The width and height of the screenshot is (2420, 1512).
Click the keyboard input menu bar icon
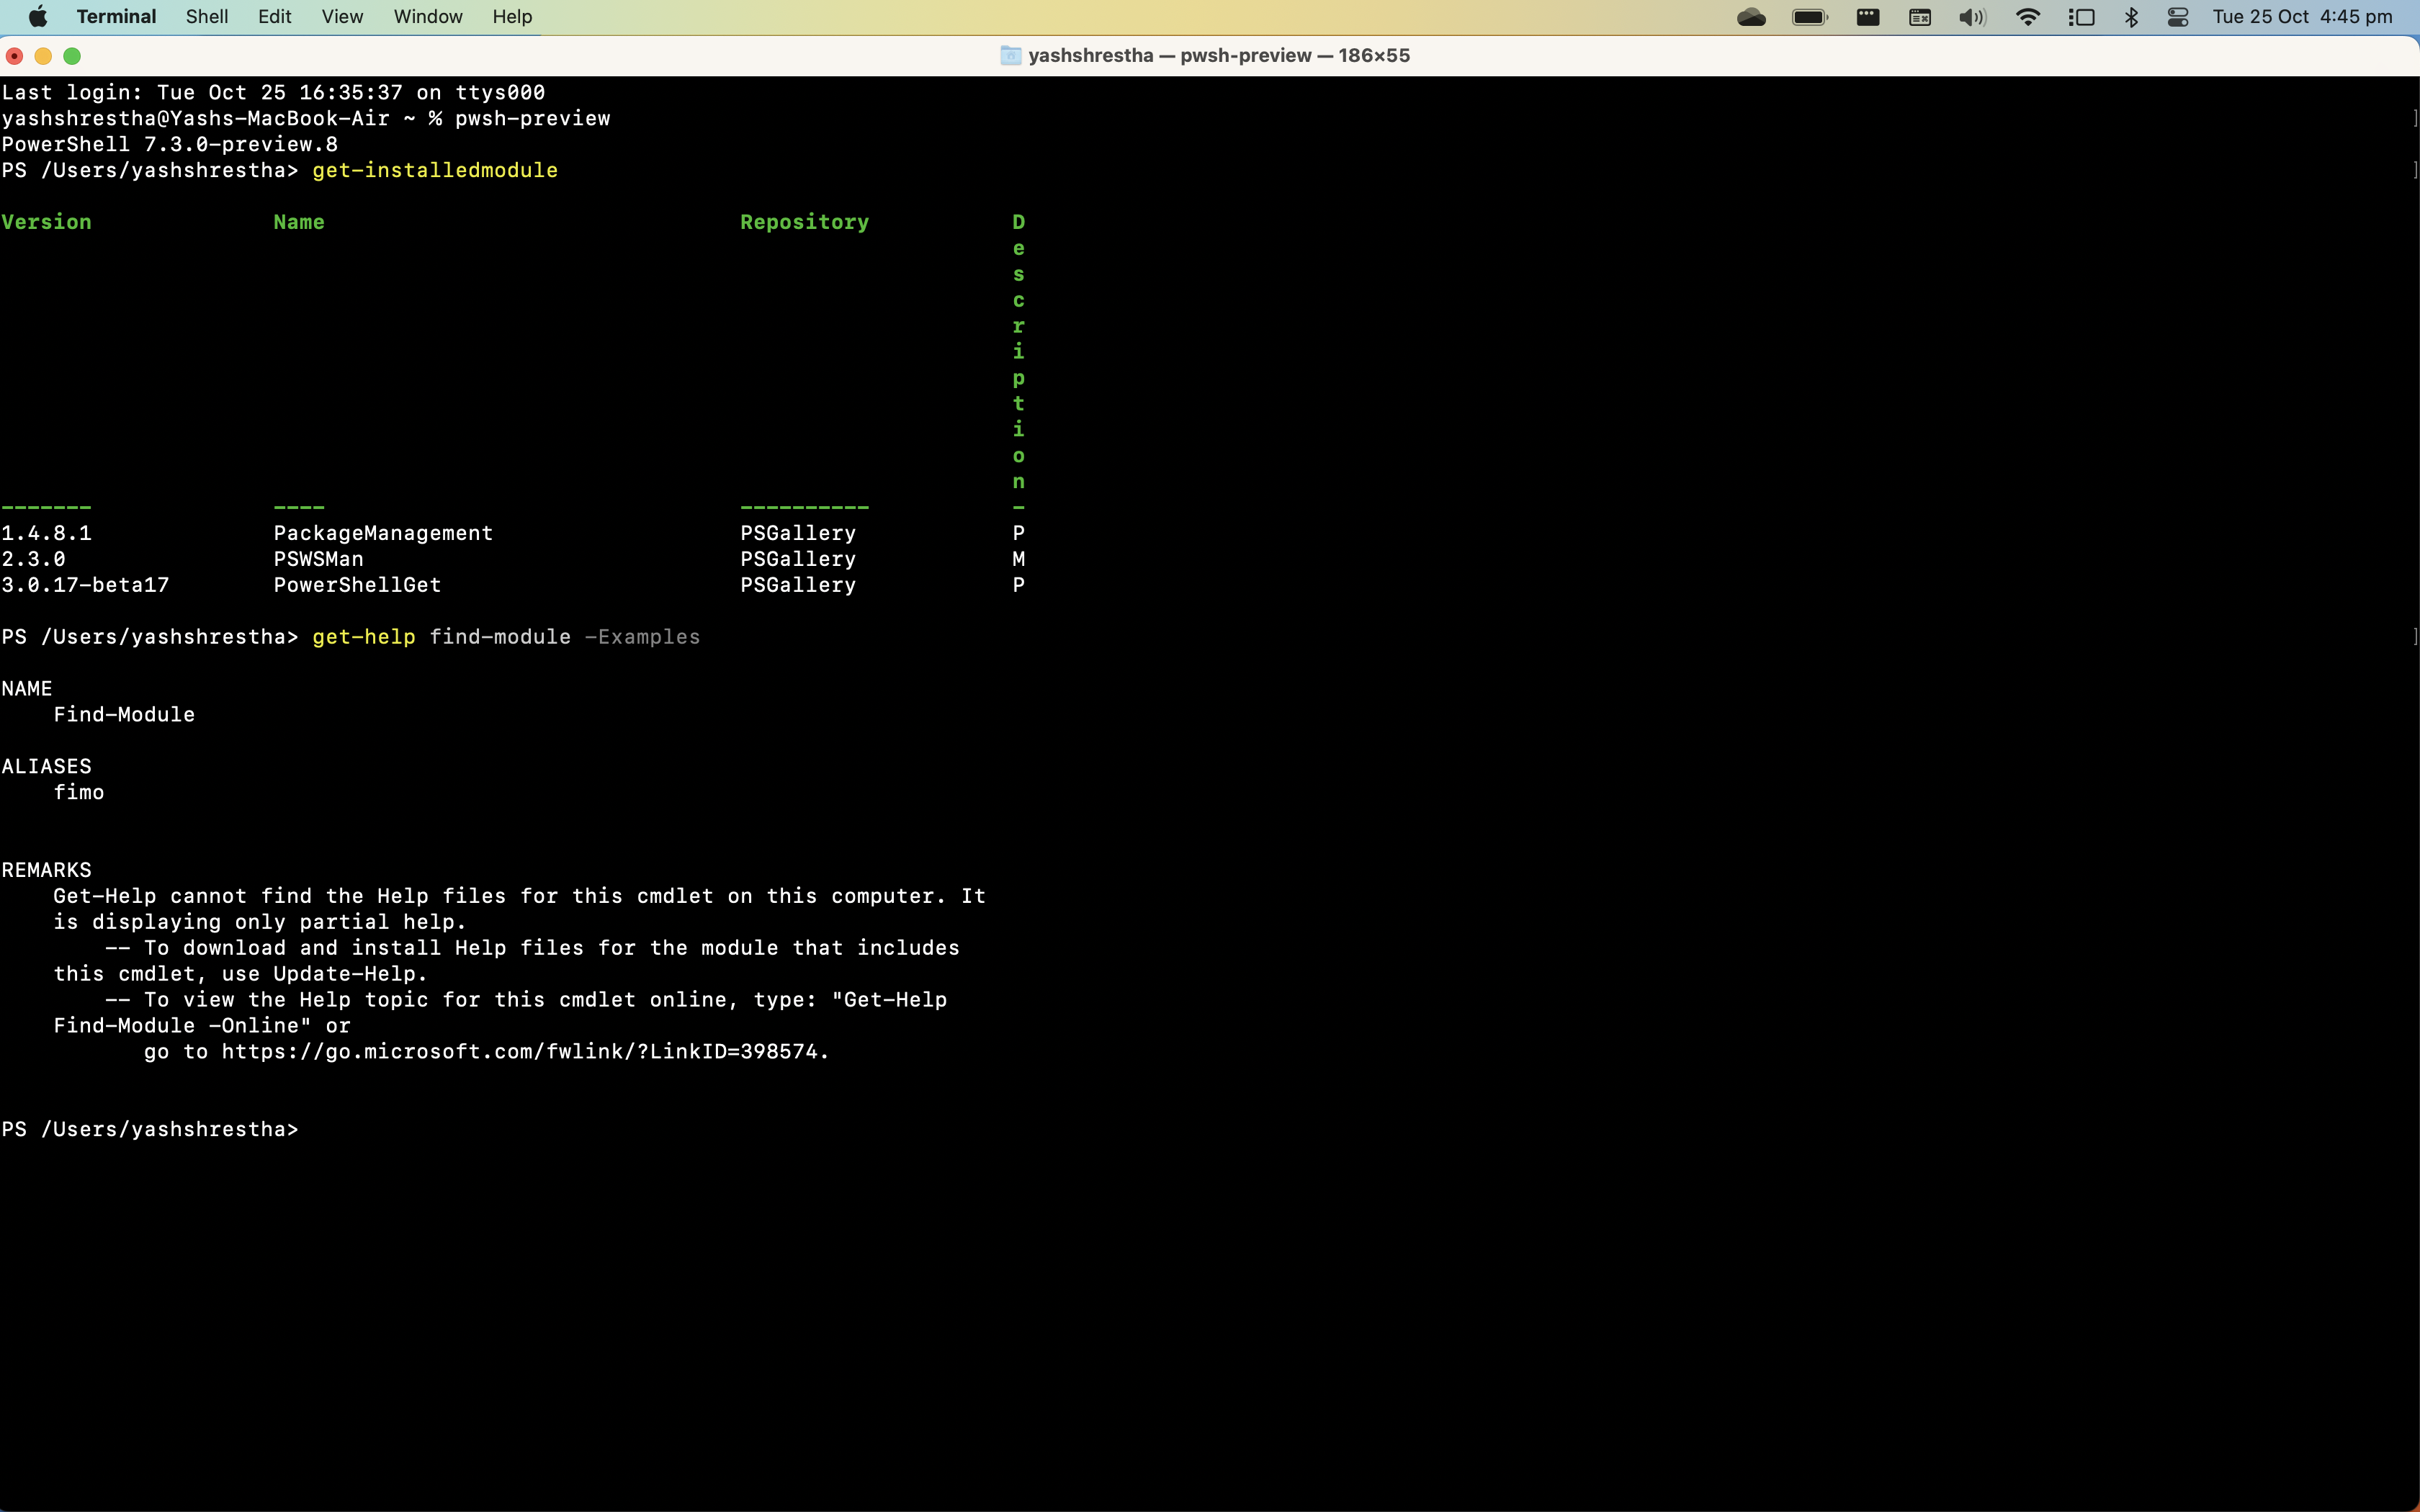pyautogui.click(x=1919, y=17)
